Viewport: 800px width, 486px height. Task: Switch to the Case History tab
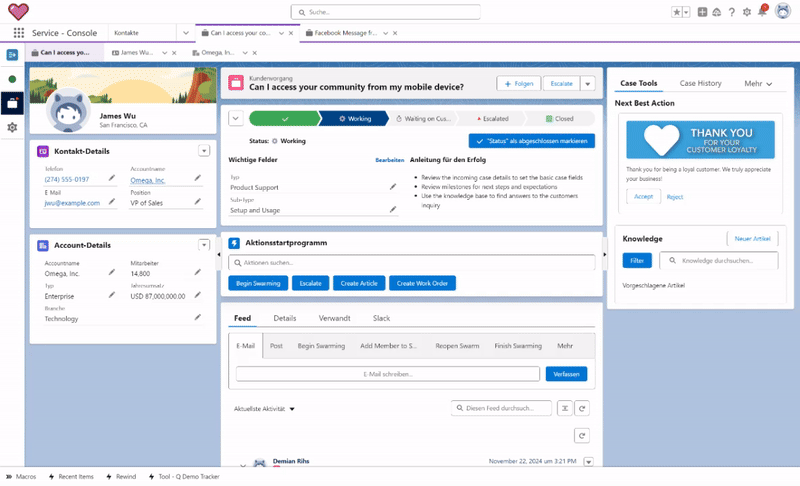[700, 84]
